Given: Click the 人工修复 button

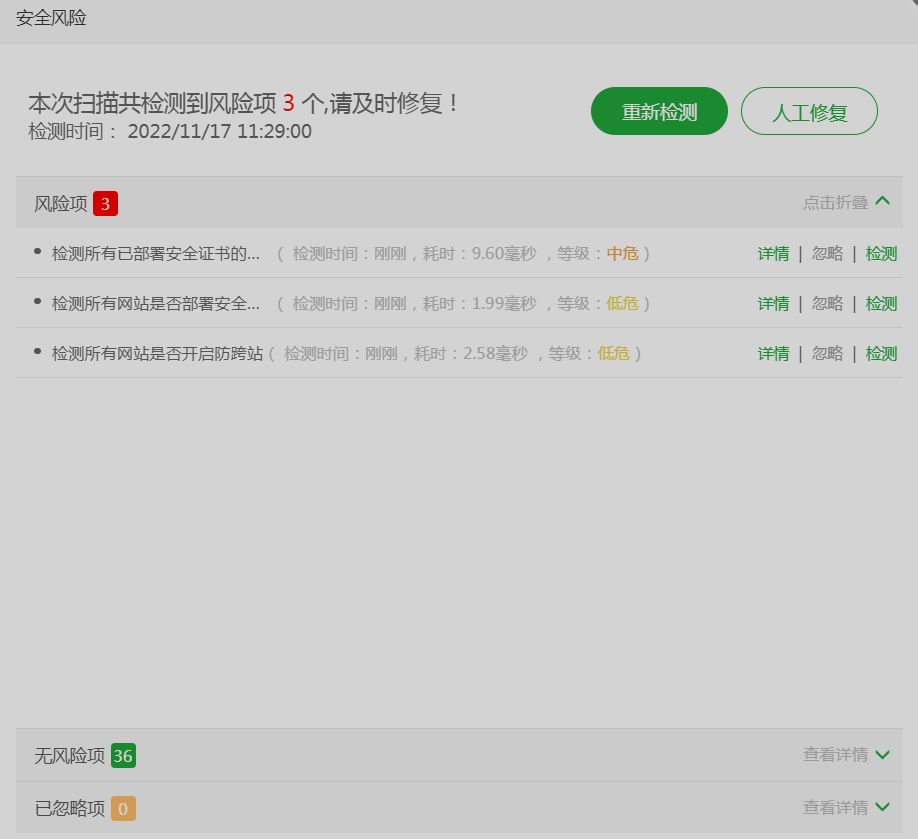Looking at the screenshot, I should coord(809,111).
